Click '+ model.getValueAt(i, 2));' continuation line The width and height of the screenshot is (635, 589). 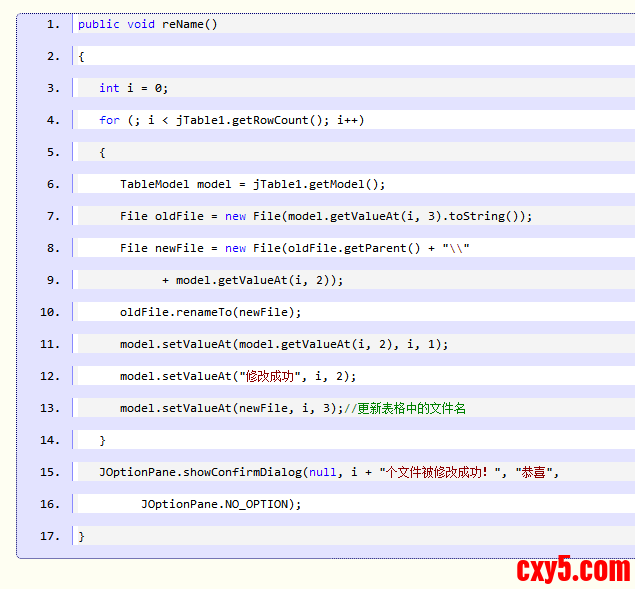252,280
